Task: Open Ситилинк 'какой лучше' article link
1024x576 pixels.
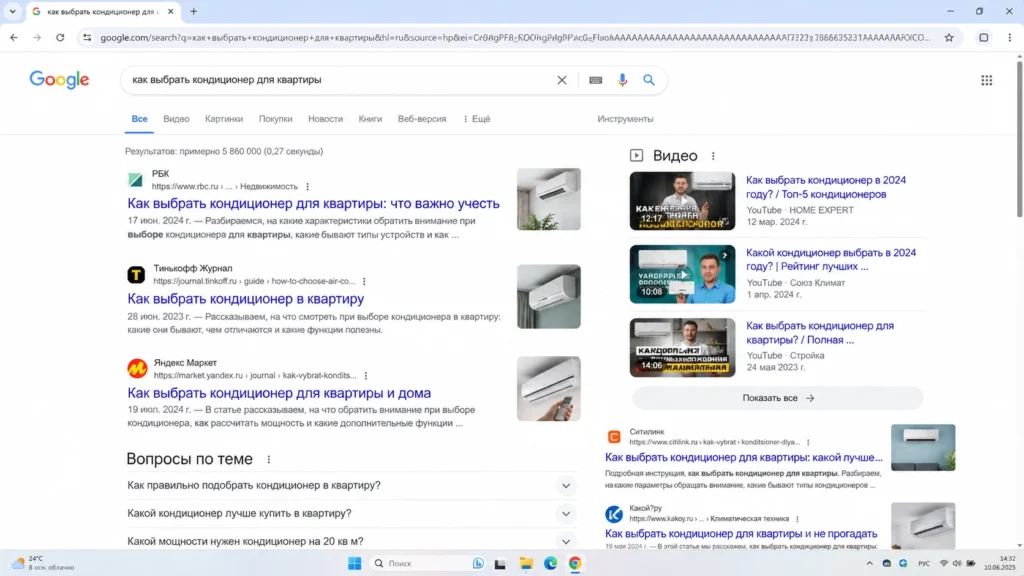Action: (x=743, y=457)
